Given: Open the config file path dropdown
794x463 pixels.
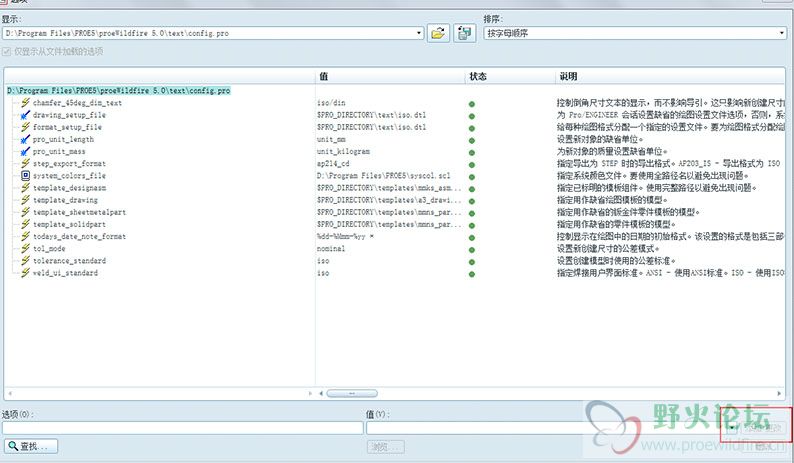Looking at the screenshot, I should [x=419, y=33].
